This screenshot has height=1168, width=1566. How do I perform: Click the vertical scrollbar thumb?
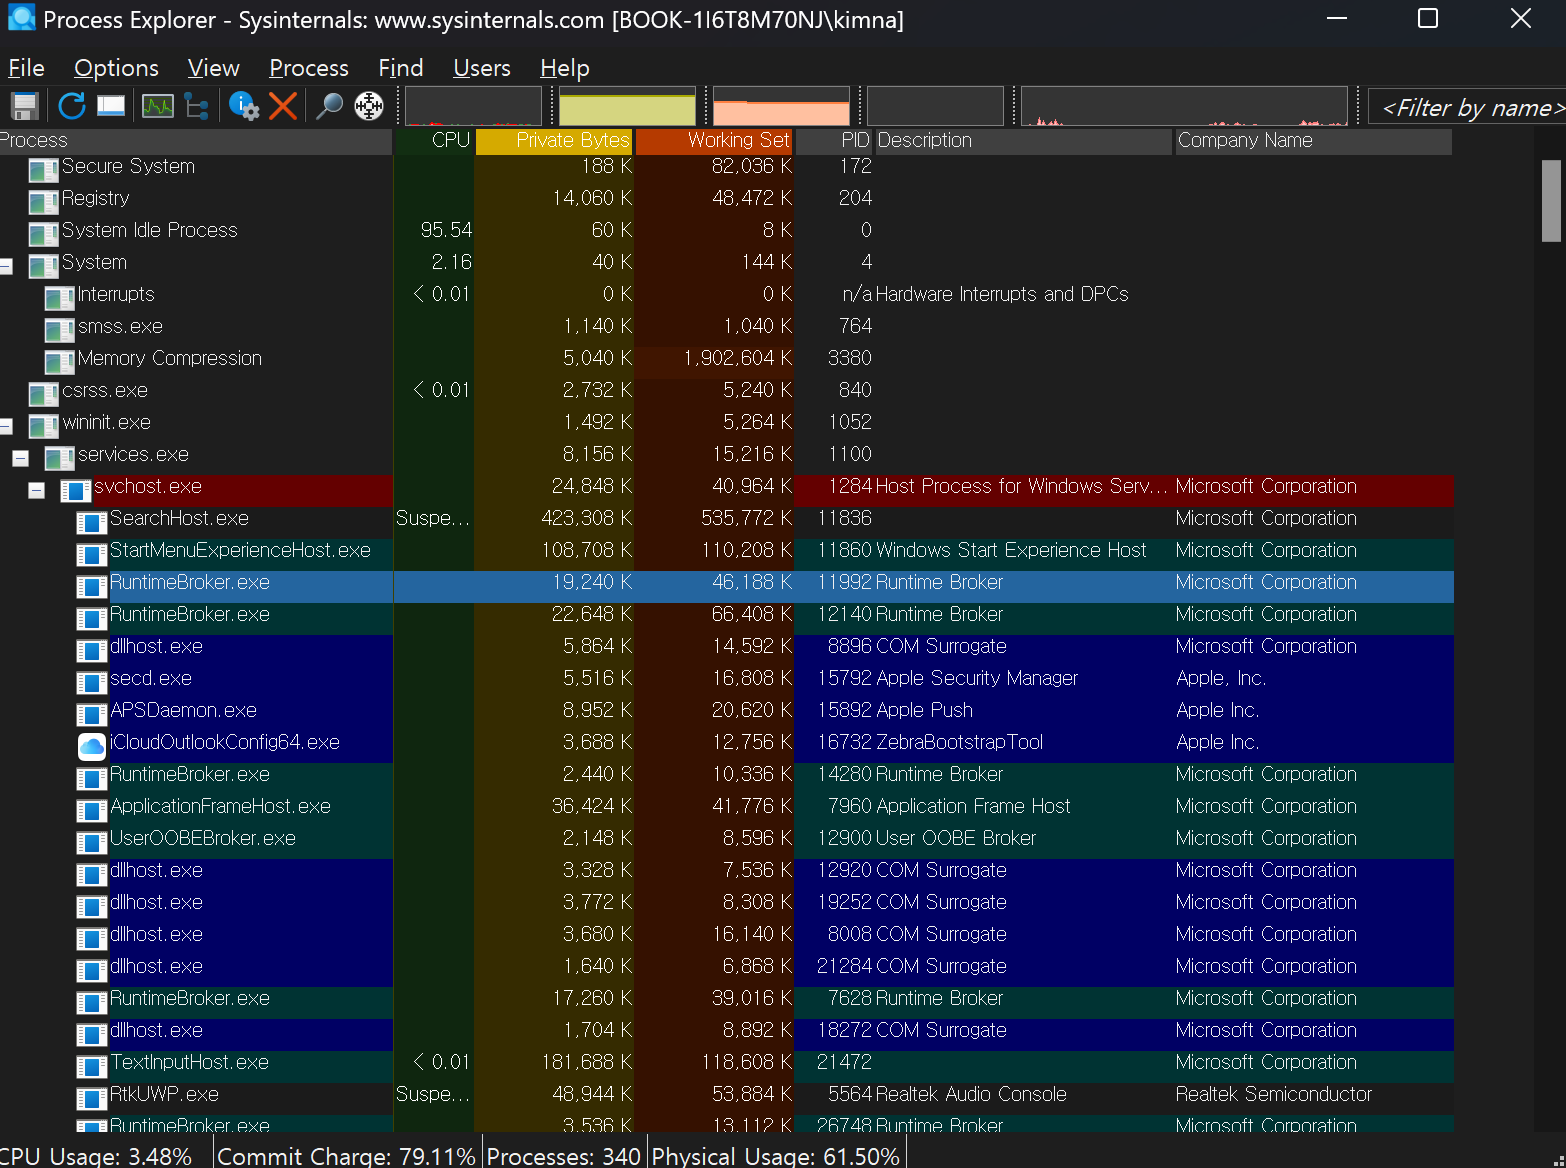pyautogui.click(x=1551, y=201)
